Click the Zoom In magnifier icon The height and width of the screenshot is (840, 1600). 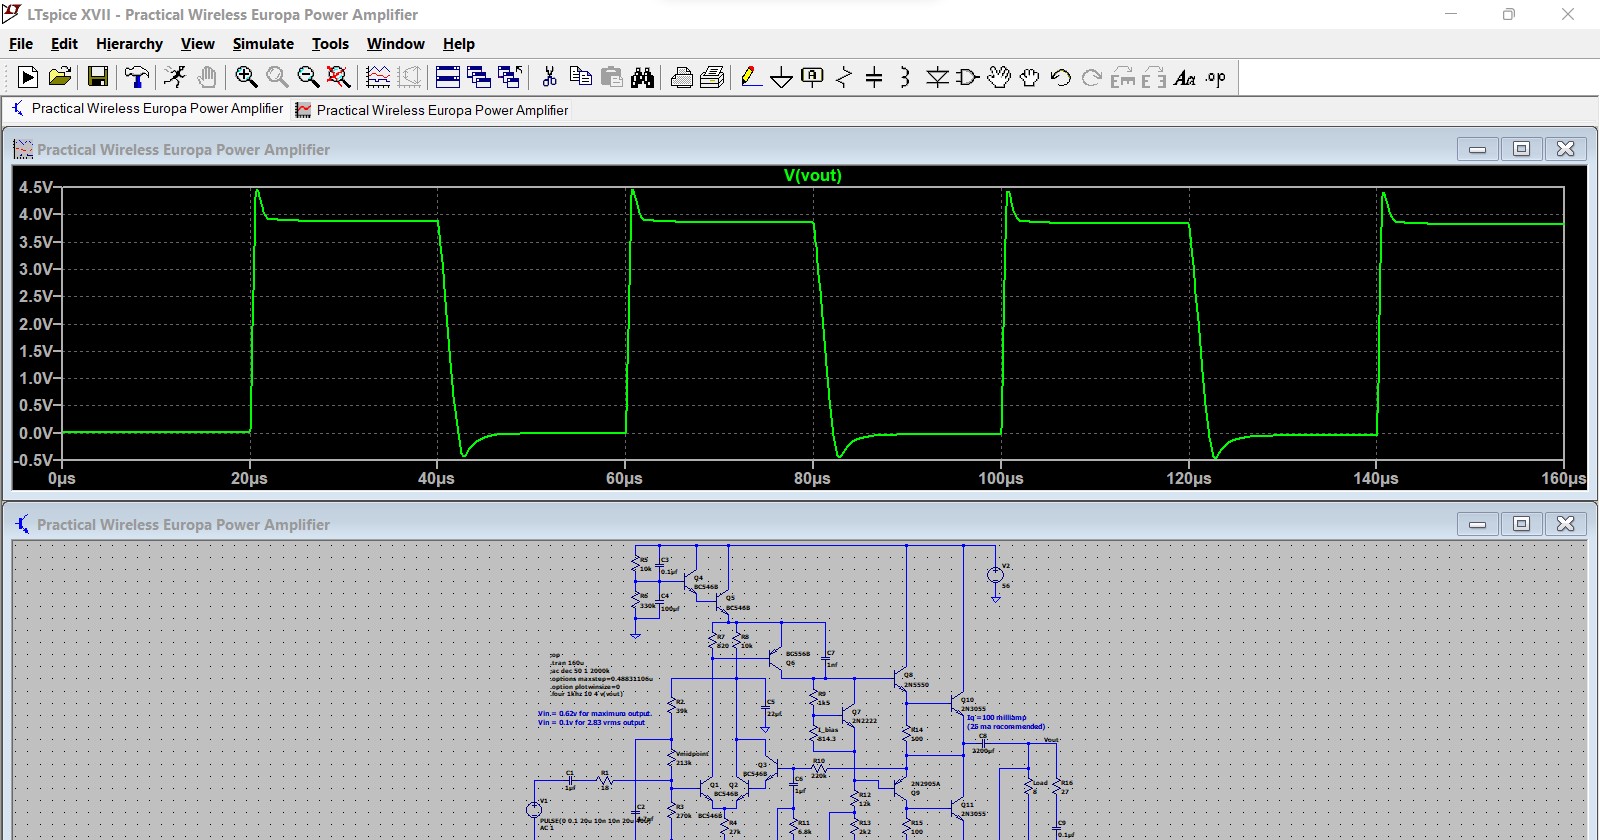point(246,77)
